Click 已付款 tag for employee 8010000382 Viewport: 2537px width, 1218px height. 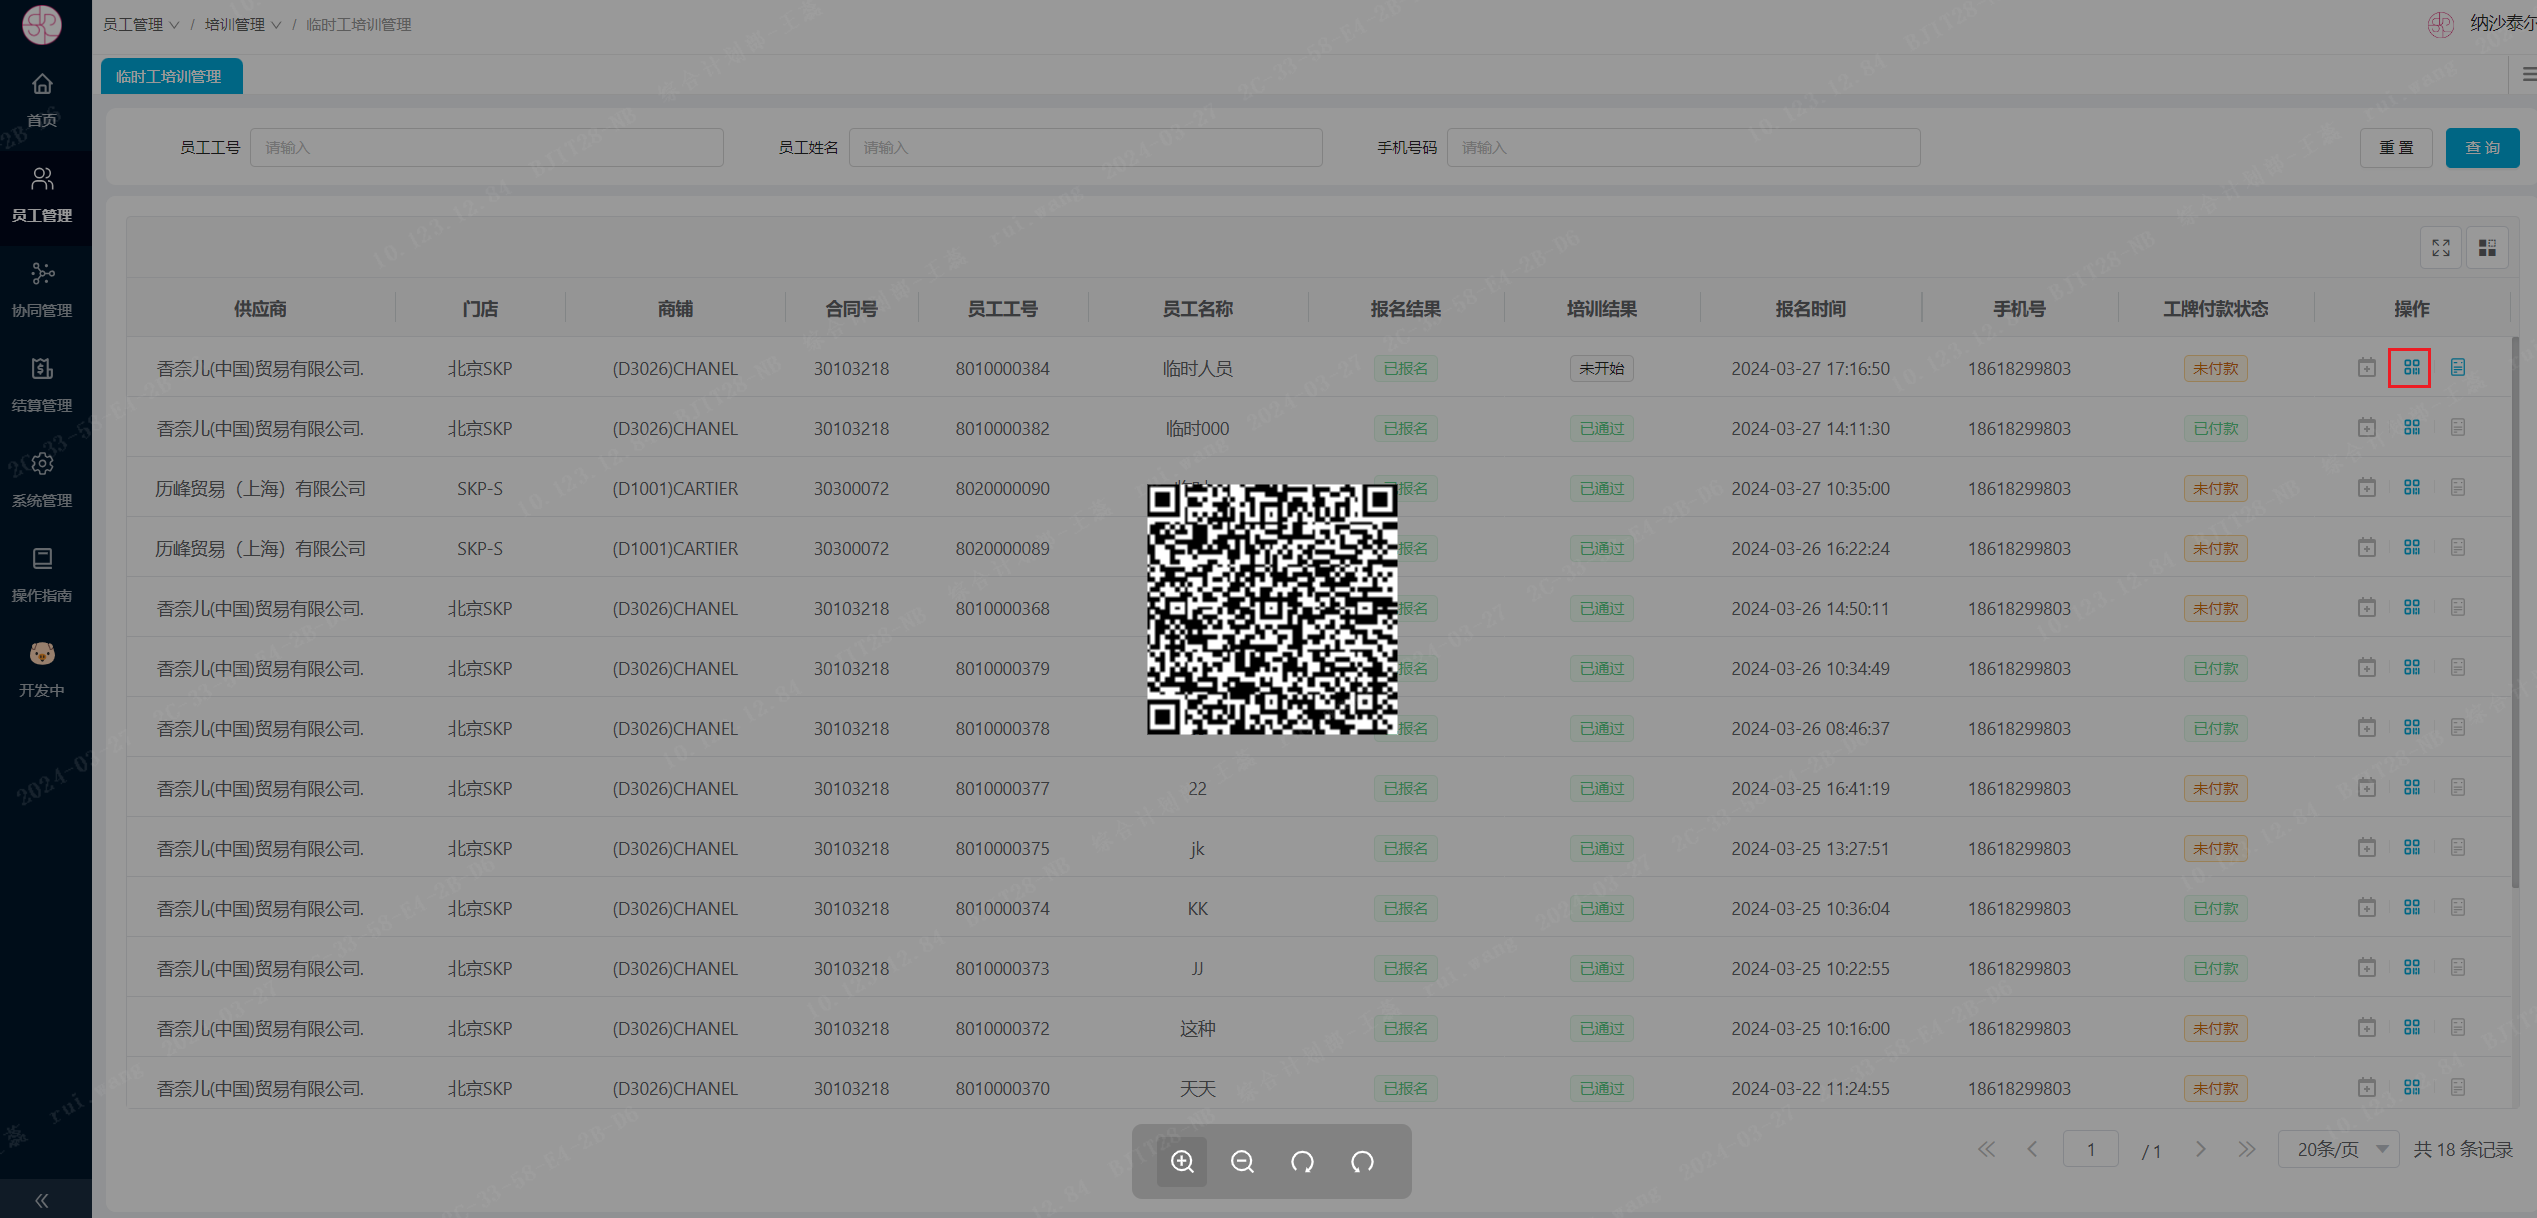[2215, 428]
